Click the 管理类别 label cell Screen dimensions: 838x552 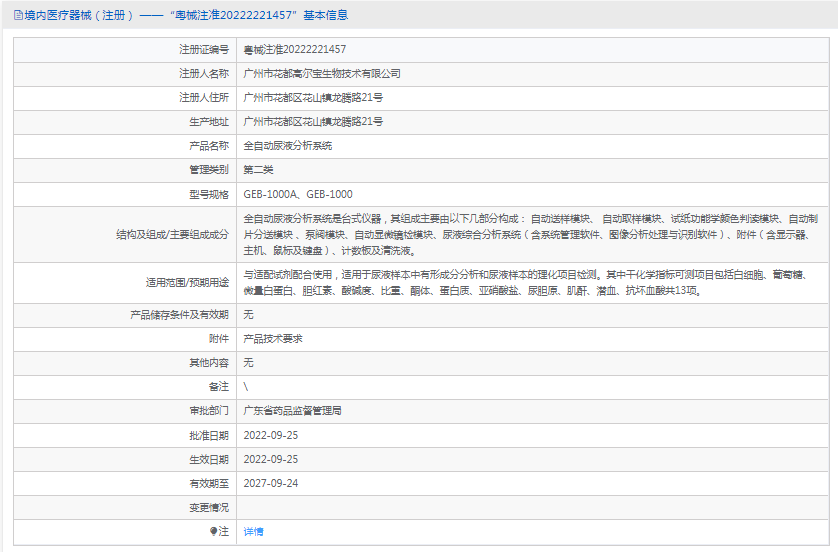click(125, 169)
